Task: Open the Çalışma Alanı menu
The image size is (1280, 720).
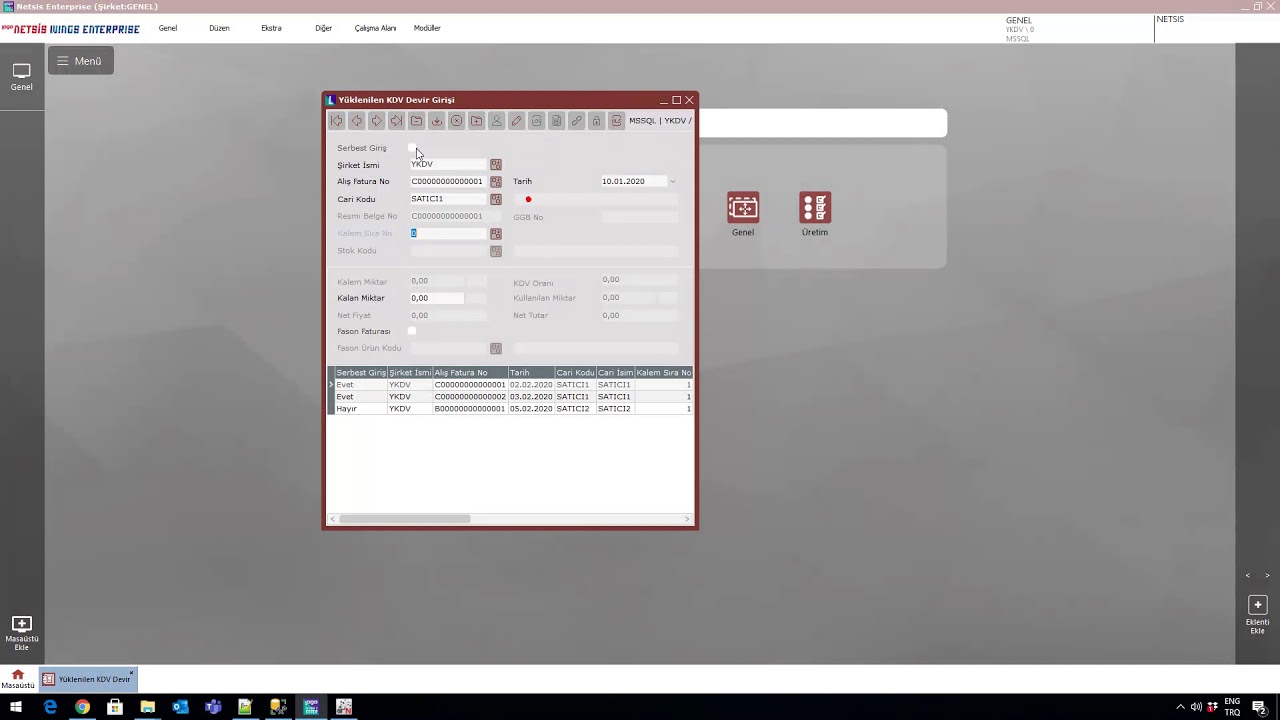Action: click(x=375, y=28)
